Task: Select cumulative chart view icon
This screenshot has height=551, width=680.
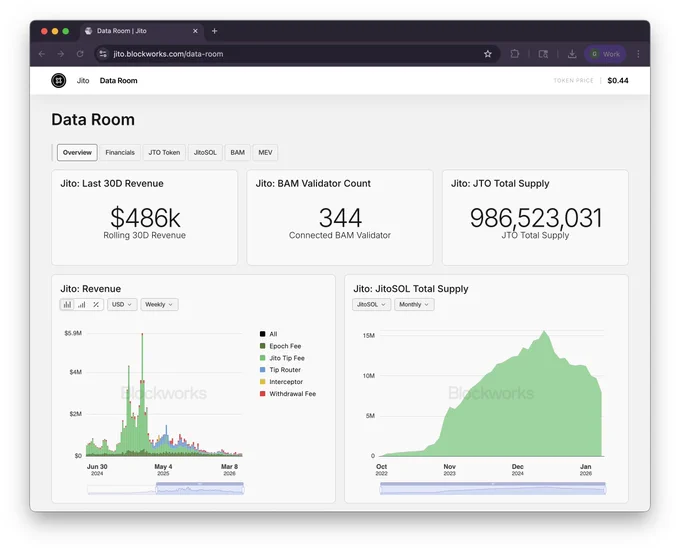Action: [x=82, y=304]
